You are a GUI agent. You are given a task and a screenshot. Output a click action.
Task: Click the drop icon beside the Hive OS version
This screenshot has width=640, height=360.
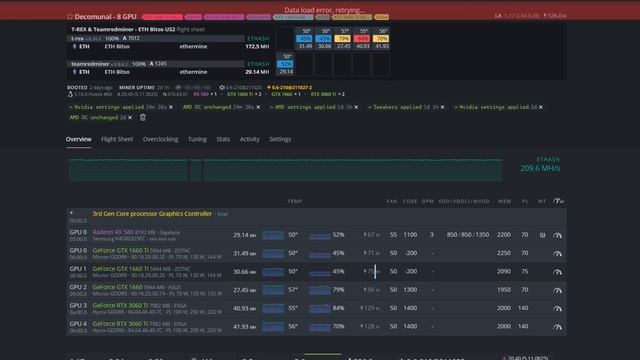[x=70, y=94]
